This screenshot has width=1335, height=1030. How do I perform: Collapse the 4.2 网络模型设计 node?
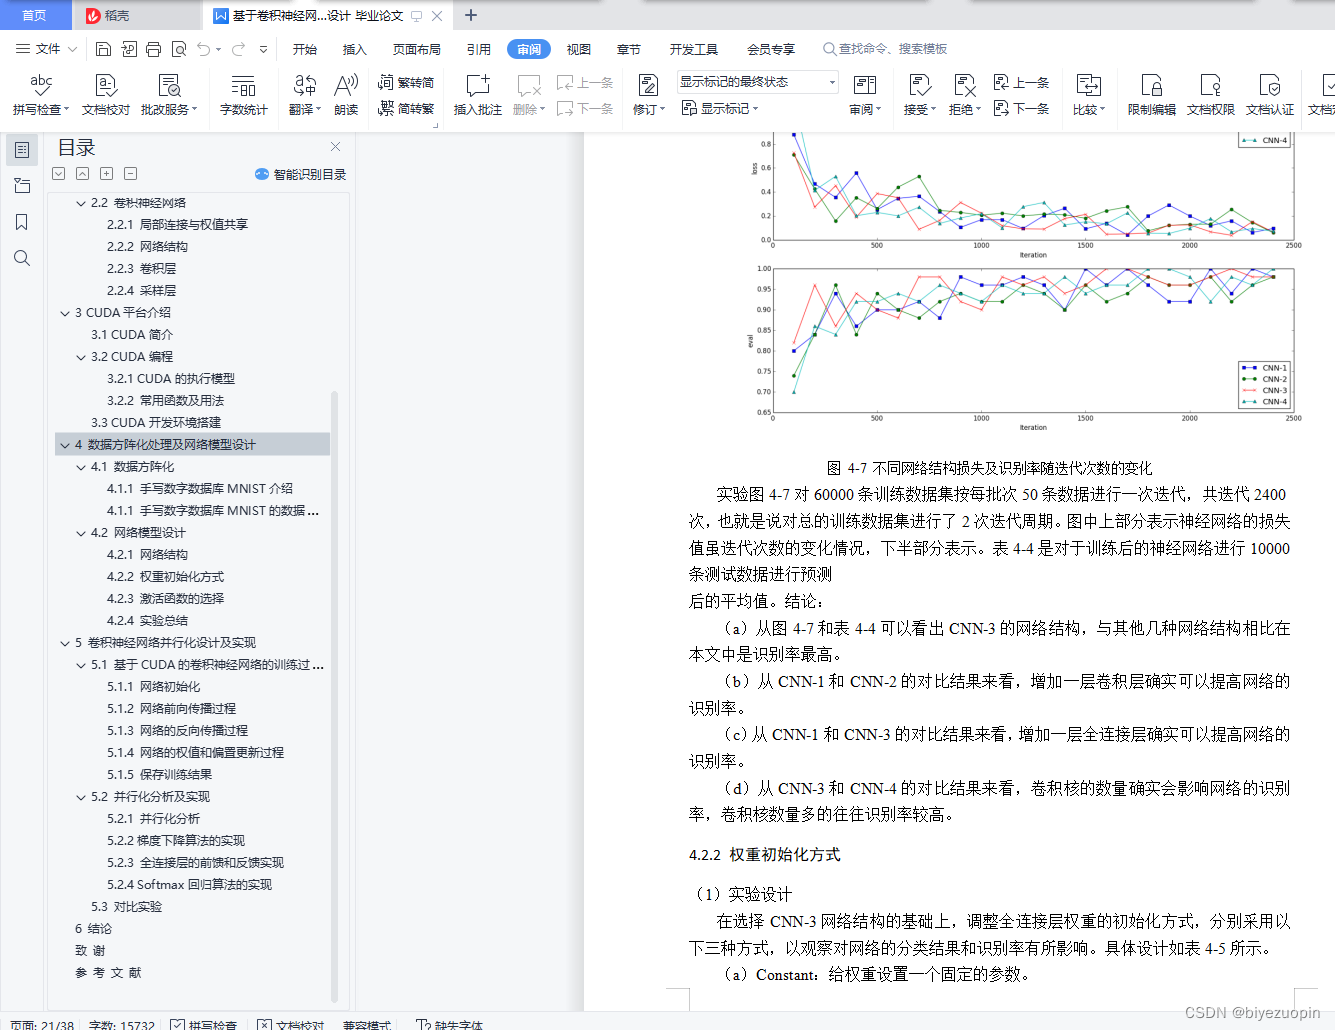pos(81,533)
